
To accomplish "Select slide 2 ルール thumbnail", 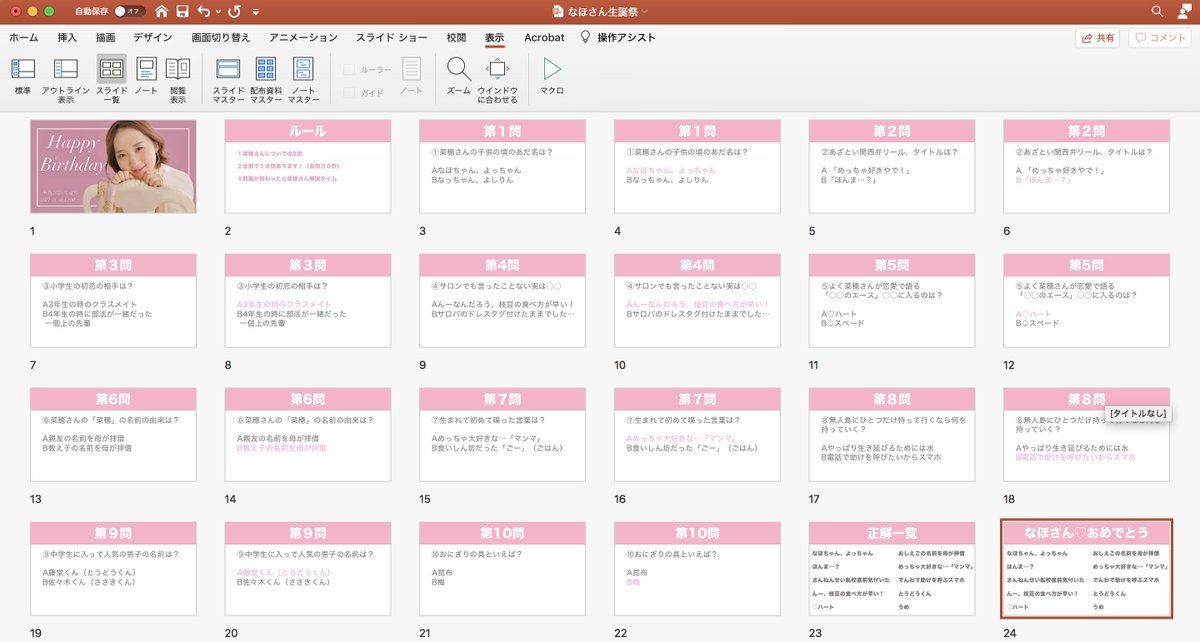I will pyautogui.click(x=308, y=166).
